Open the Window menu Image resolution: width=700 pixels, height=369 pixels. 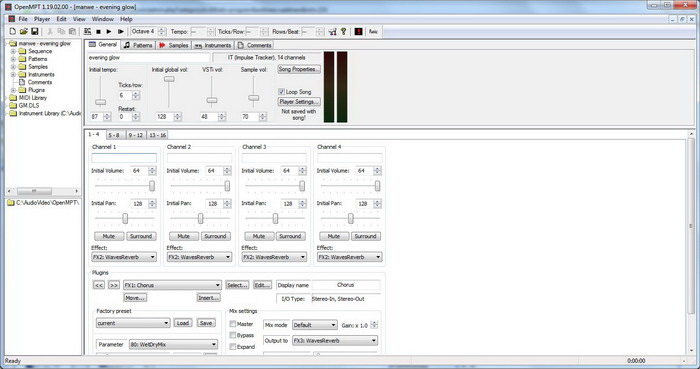coord(103,19)
